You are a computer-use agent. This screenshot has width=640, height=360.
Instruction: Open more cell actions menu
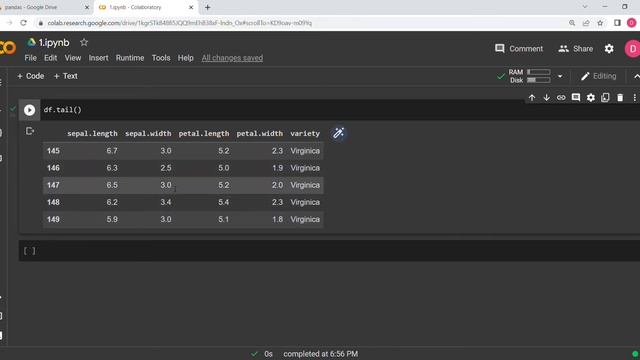click(634, 98)
